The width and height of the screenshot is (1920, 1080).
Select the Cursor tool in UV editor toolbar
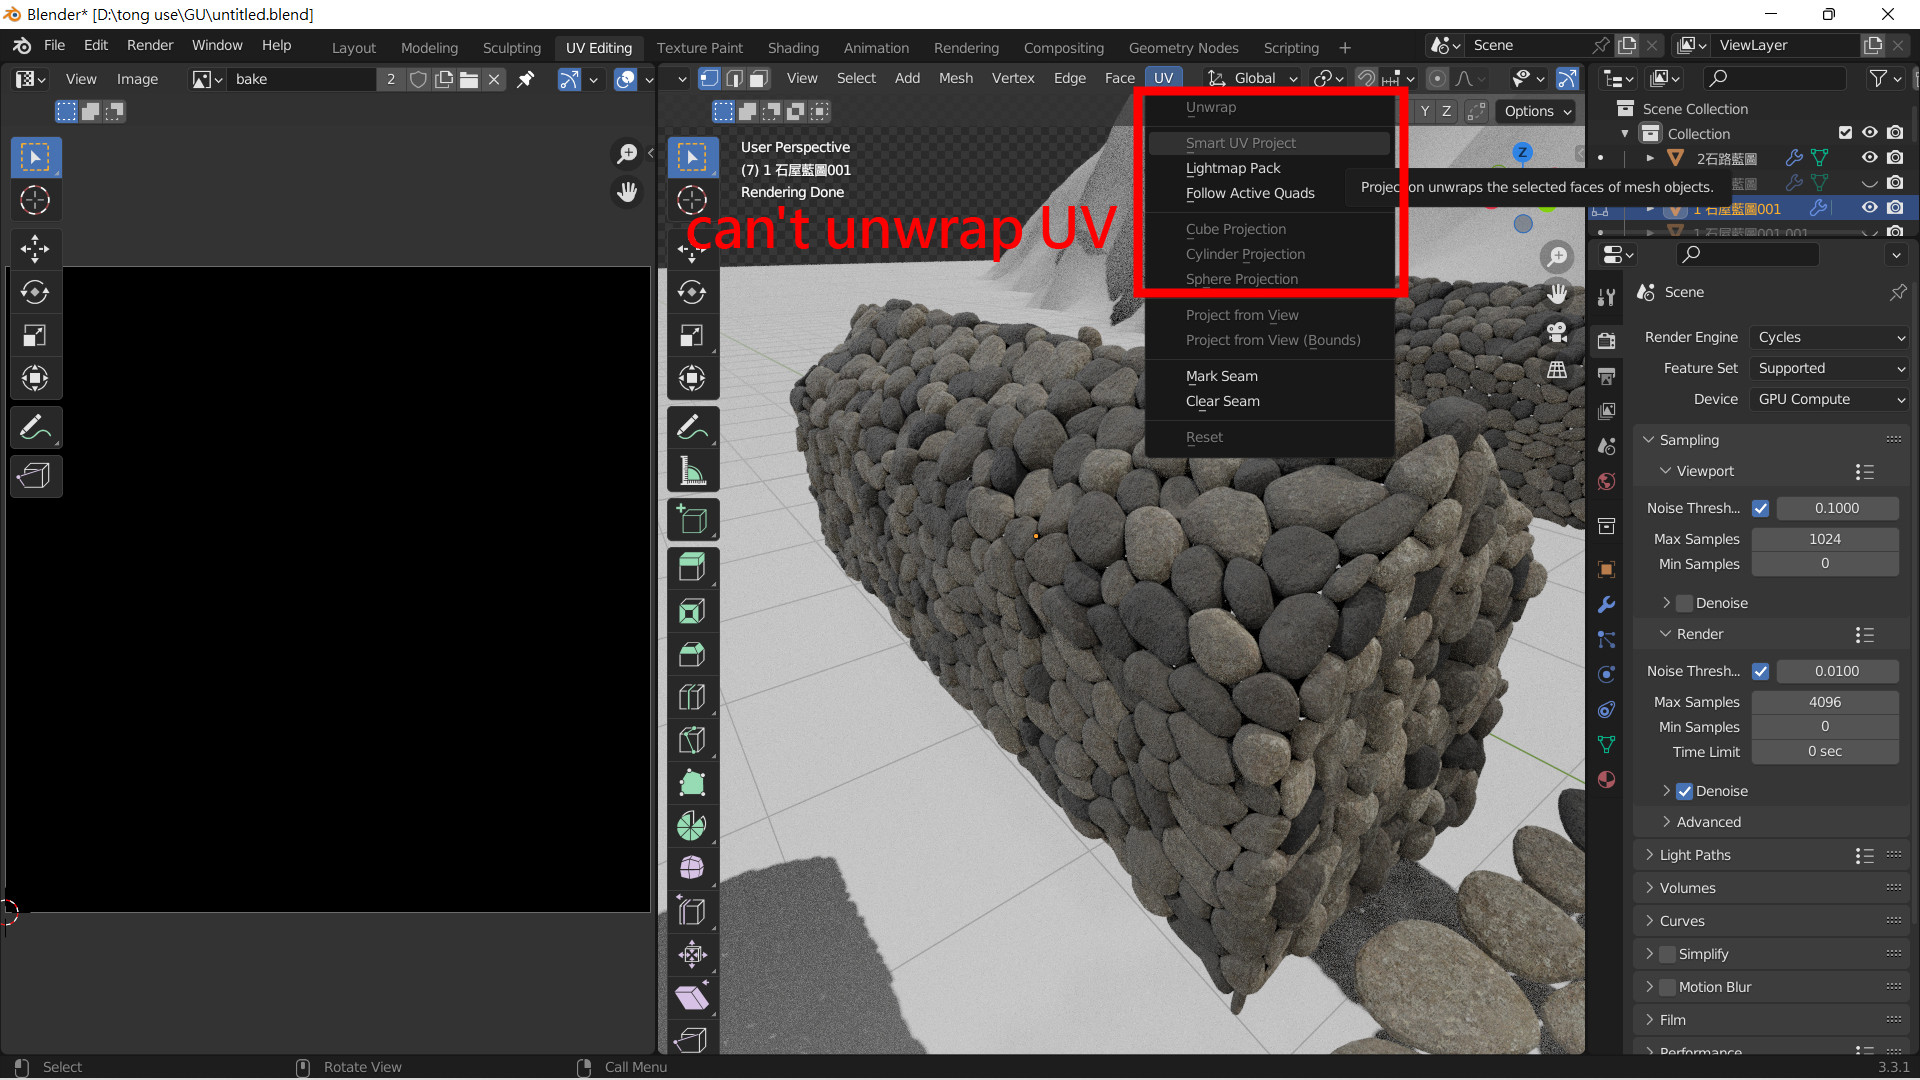[35, 200]
